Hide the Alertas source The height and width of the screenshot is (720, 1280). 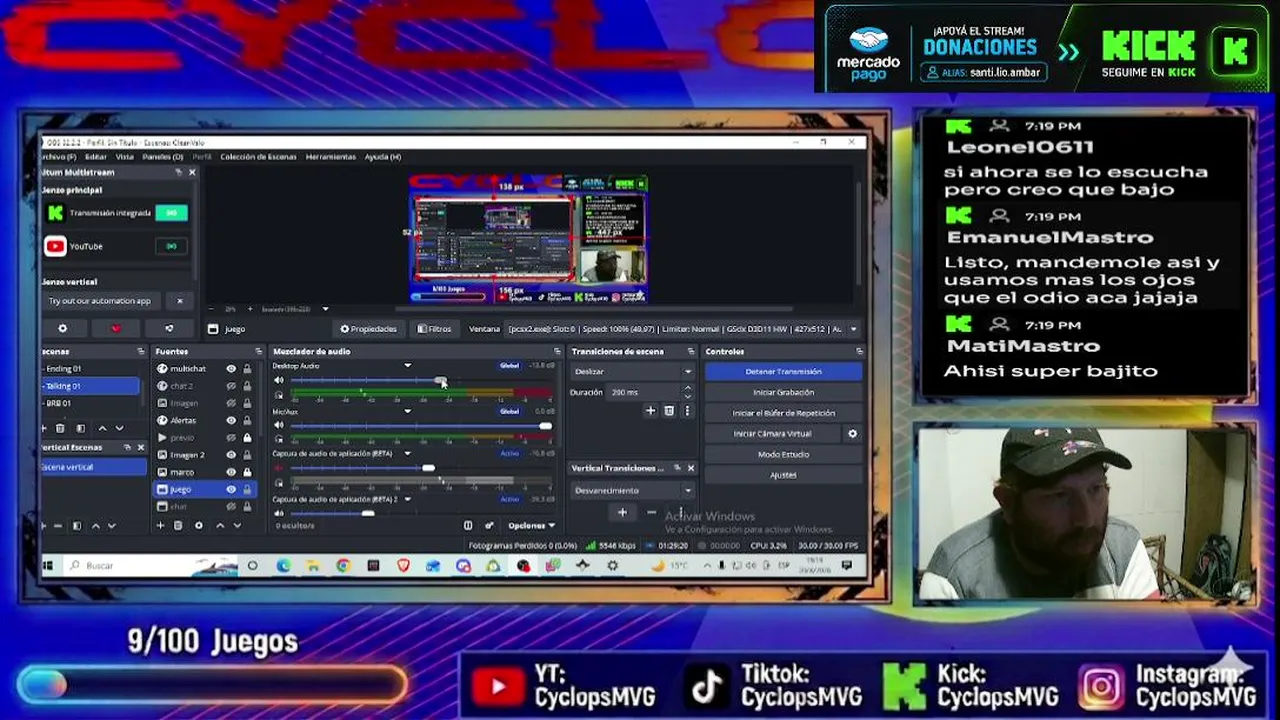231,420
